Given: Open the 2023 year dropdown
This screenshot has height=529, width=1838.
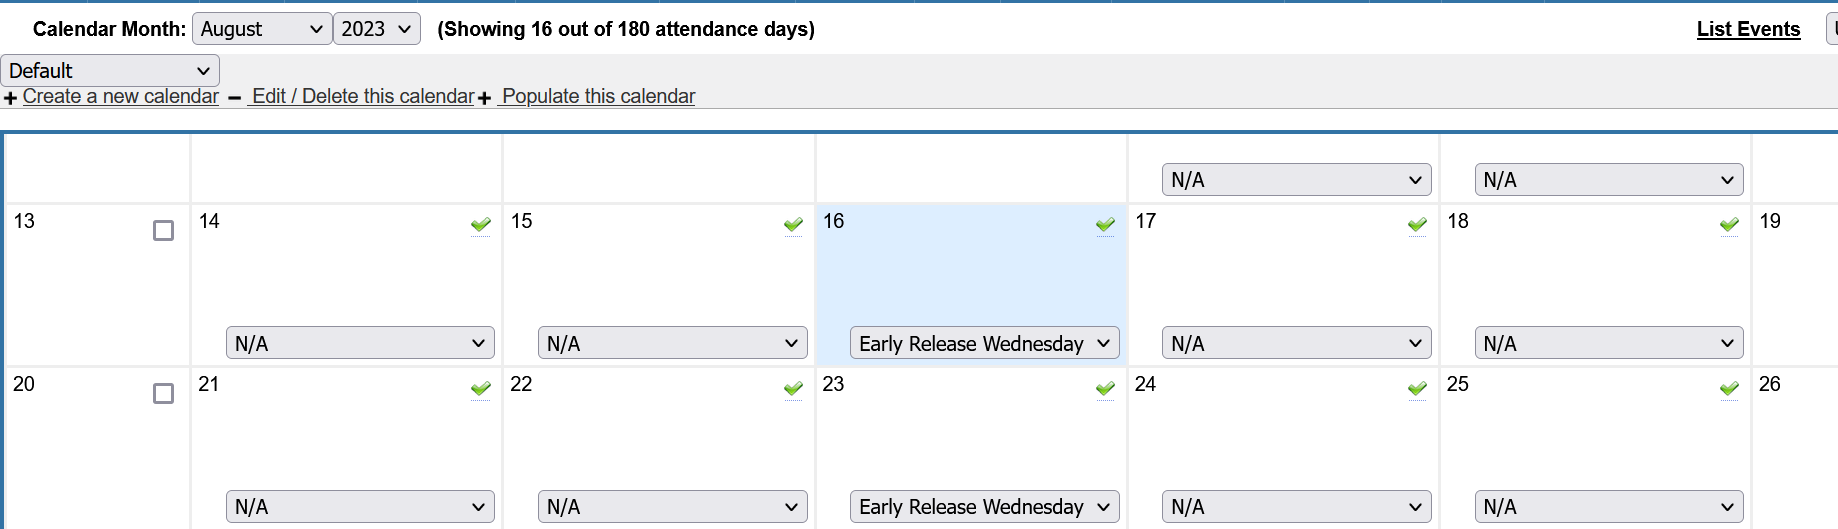Looking at the screenshot, I should [376, 29].
